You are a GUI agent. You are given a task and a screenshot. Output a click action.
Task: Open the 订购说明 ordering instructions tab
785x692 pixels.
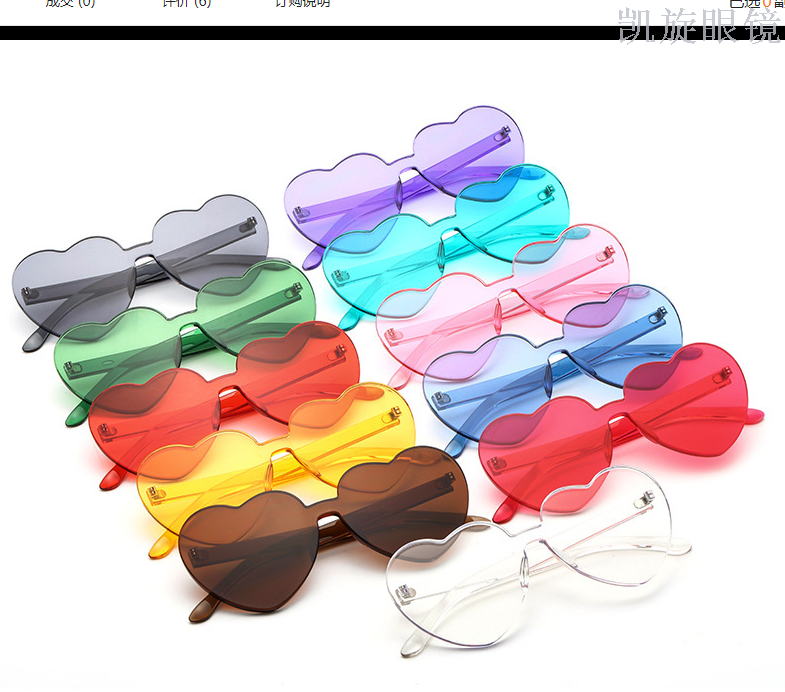pyautogui.click(x=302, y=3)
